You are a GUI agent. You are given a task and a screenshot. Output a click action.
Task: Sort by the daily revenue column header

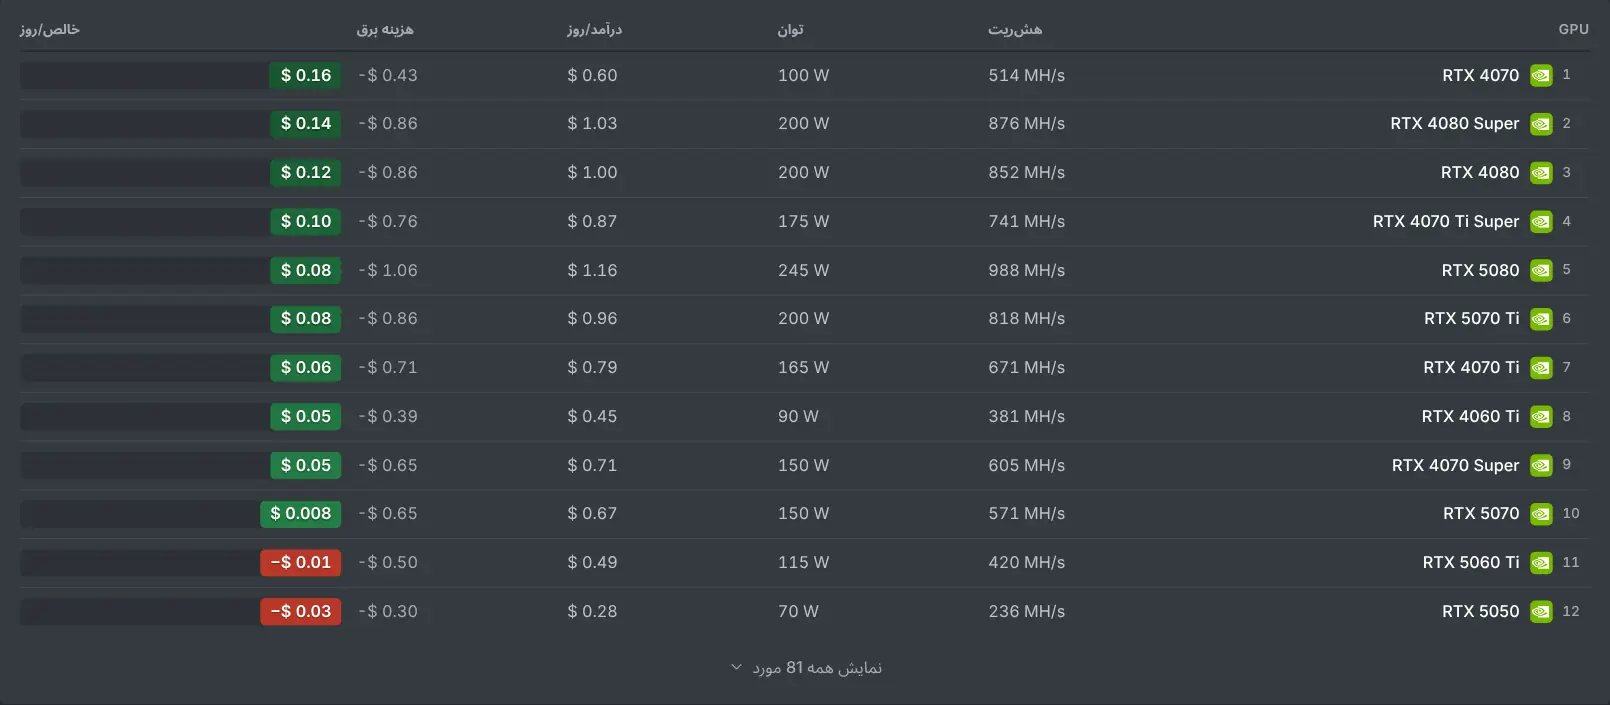[x=594, y=29]
